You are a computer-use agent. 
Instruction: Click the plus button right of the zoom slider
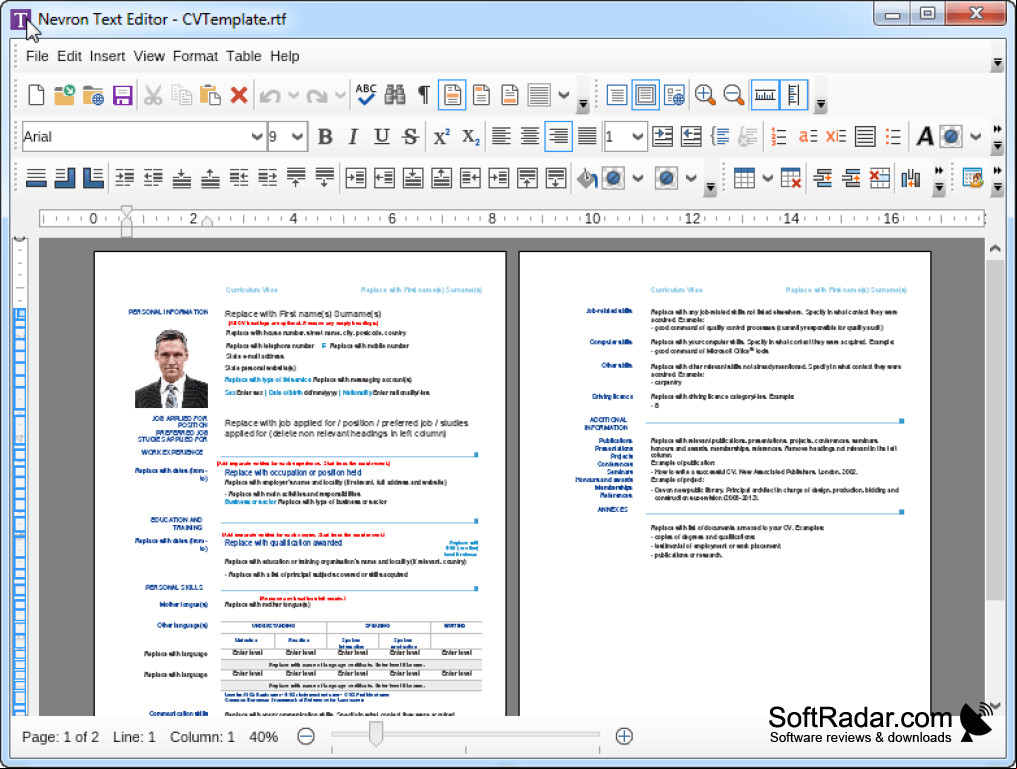coord(624,737)
